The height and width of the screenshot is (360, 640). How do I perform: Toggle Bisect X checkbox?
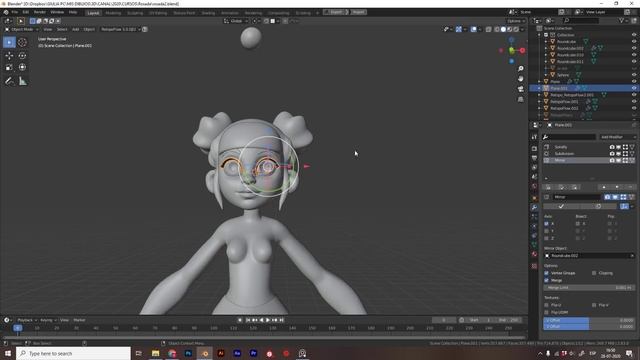(578, 224)
